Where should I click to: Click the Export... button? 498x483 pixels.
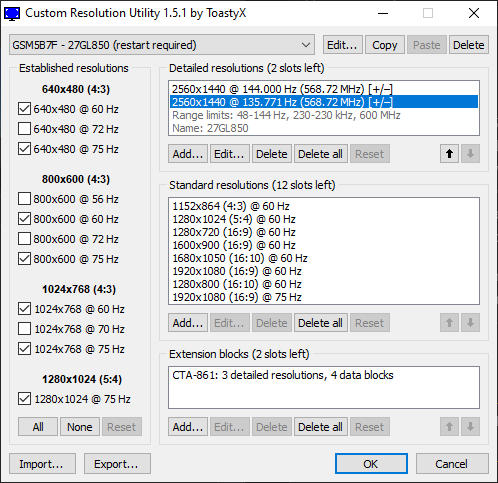pos(117,464)
